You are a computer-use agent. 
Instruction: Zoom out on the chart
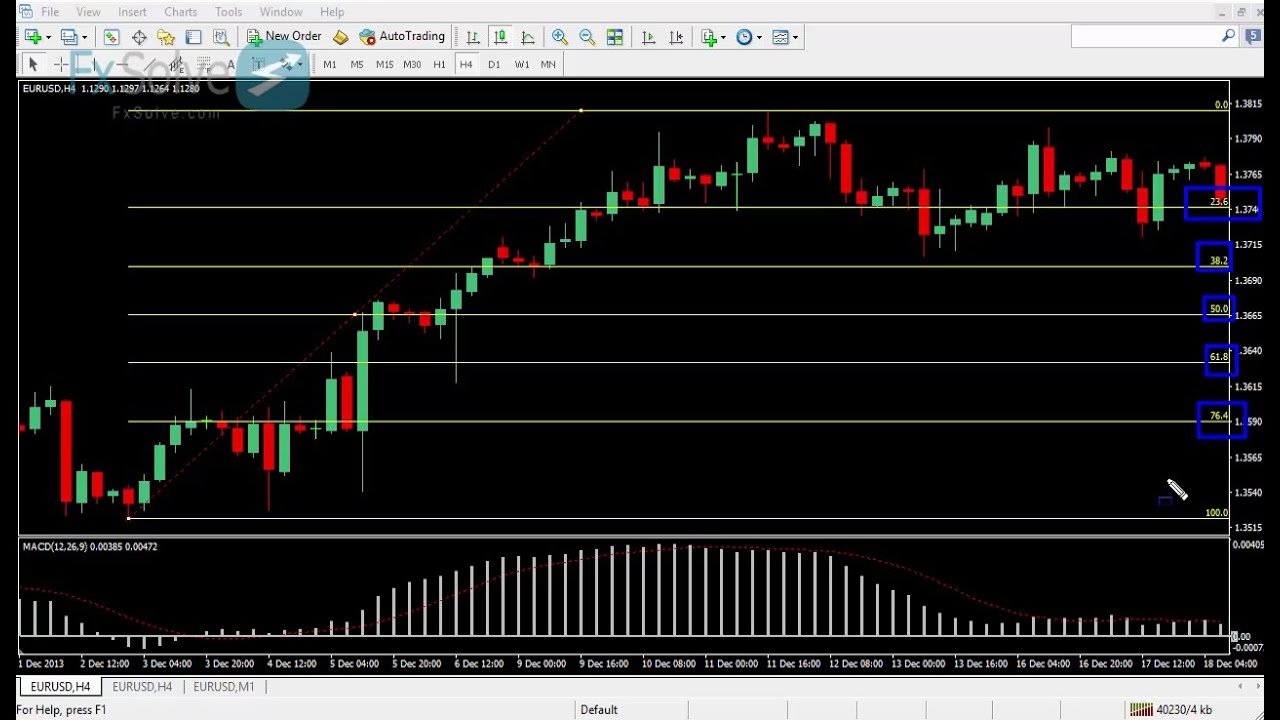[x=587, y=37]
